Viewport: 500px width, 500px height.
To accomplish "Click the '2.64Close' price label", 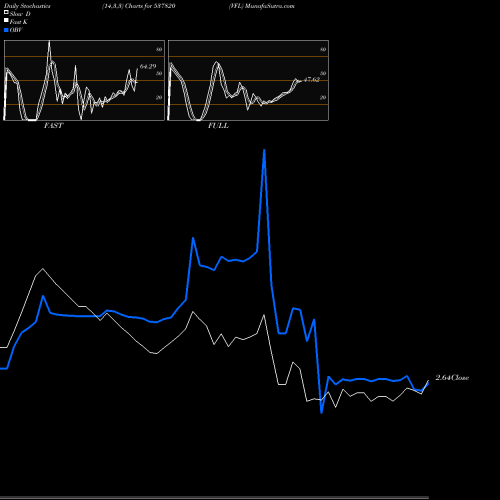I will (452, 378).
